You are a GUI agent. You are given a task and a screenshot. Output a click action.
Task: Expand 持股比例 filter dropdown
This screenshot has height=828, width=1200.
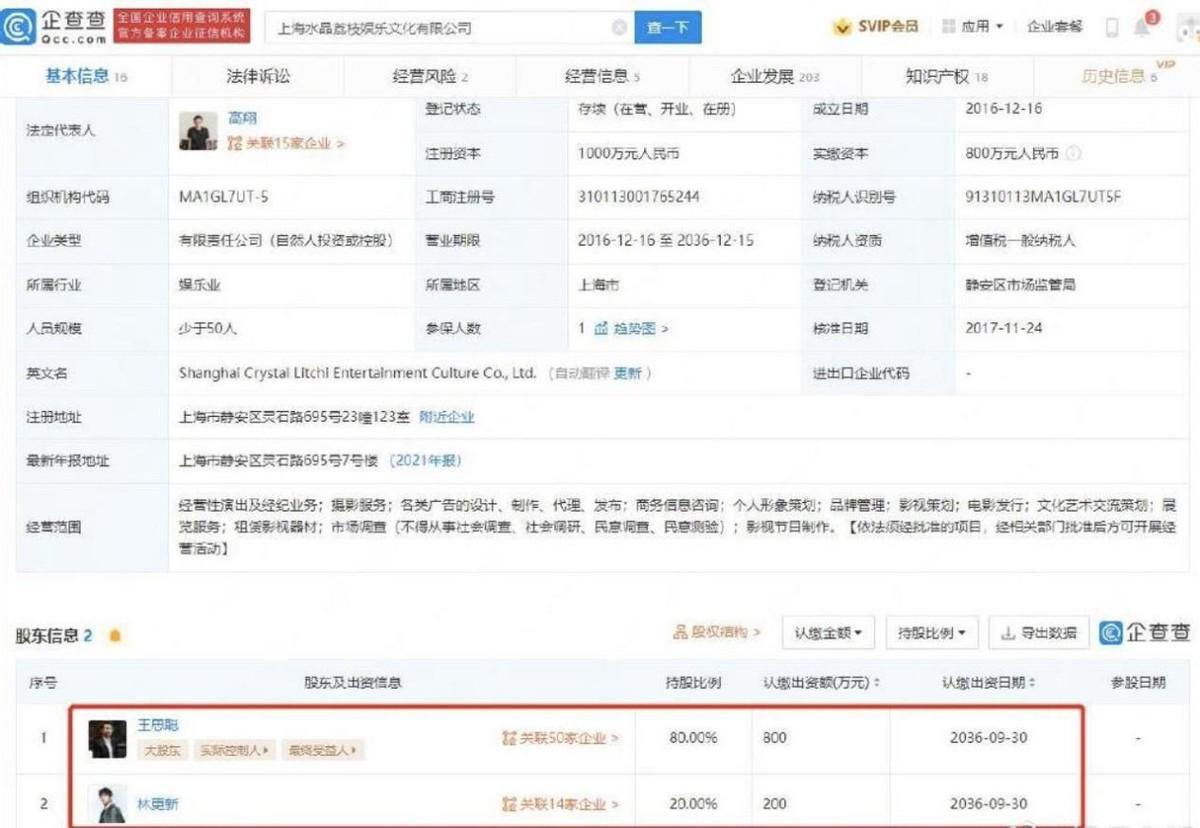click(x=931, y=633)
